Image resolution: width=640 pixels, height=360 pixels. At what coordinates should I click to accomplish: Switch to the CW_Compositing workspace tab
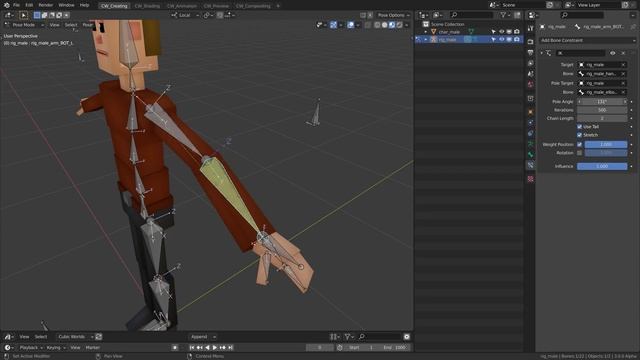(253, 6)
